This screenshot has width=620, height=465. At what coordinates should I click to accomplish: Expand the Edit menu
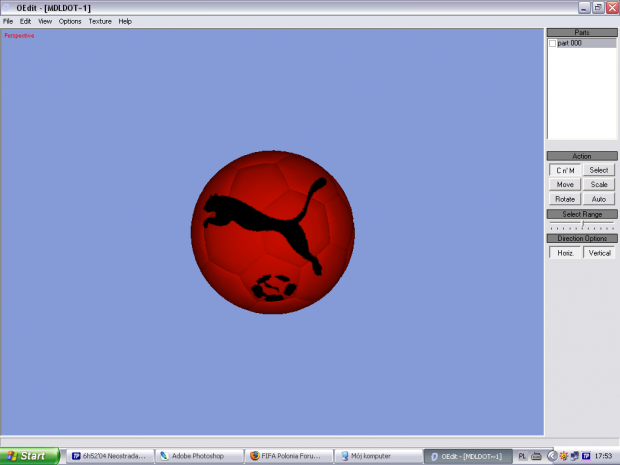[x=26, y=21]
